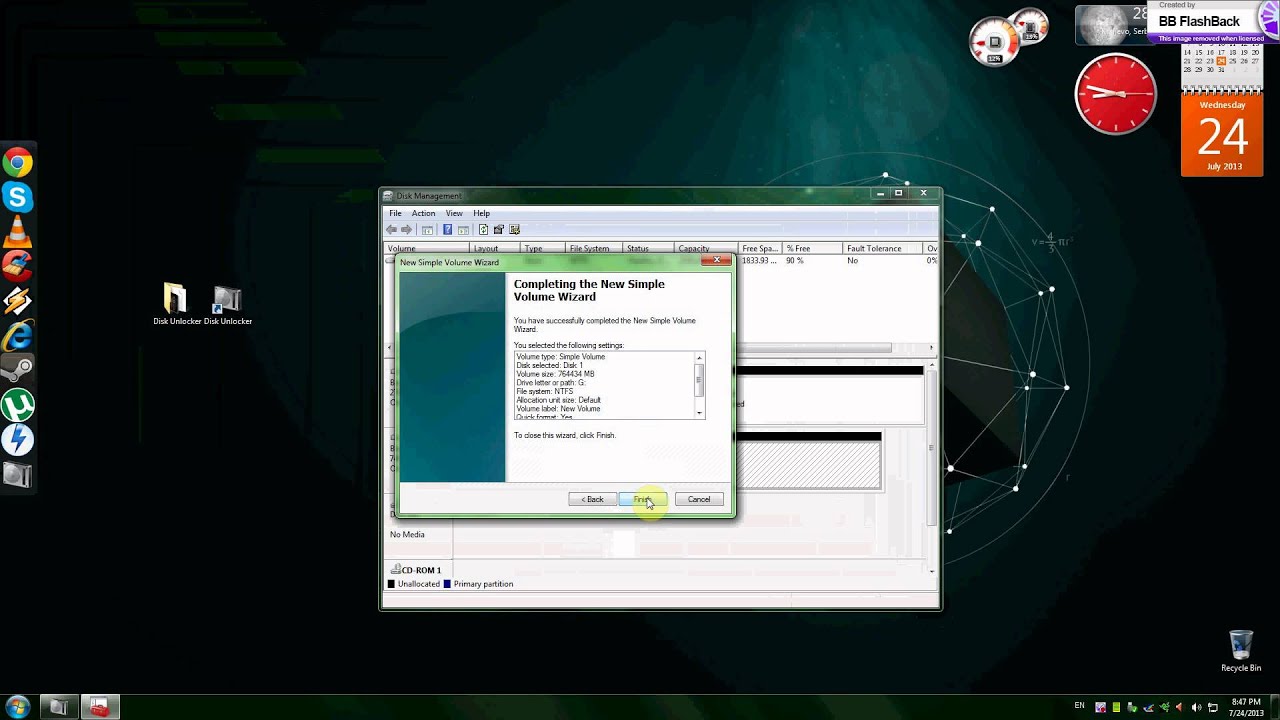Open the File menu in Disk Management
Screen dimensions: 1280x720
(x=395, y=213)
